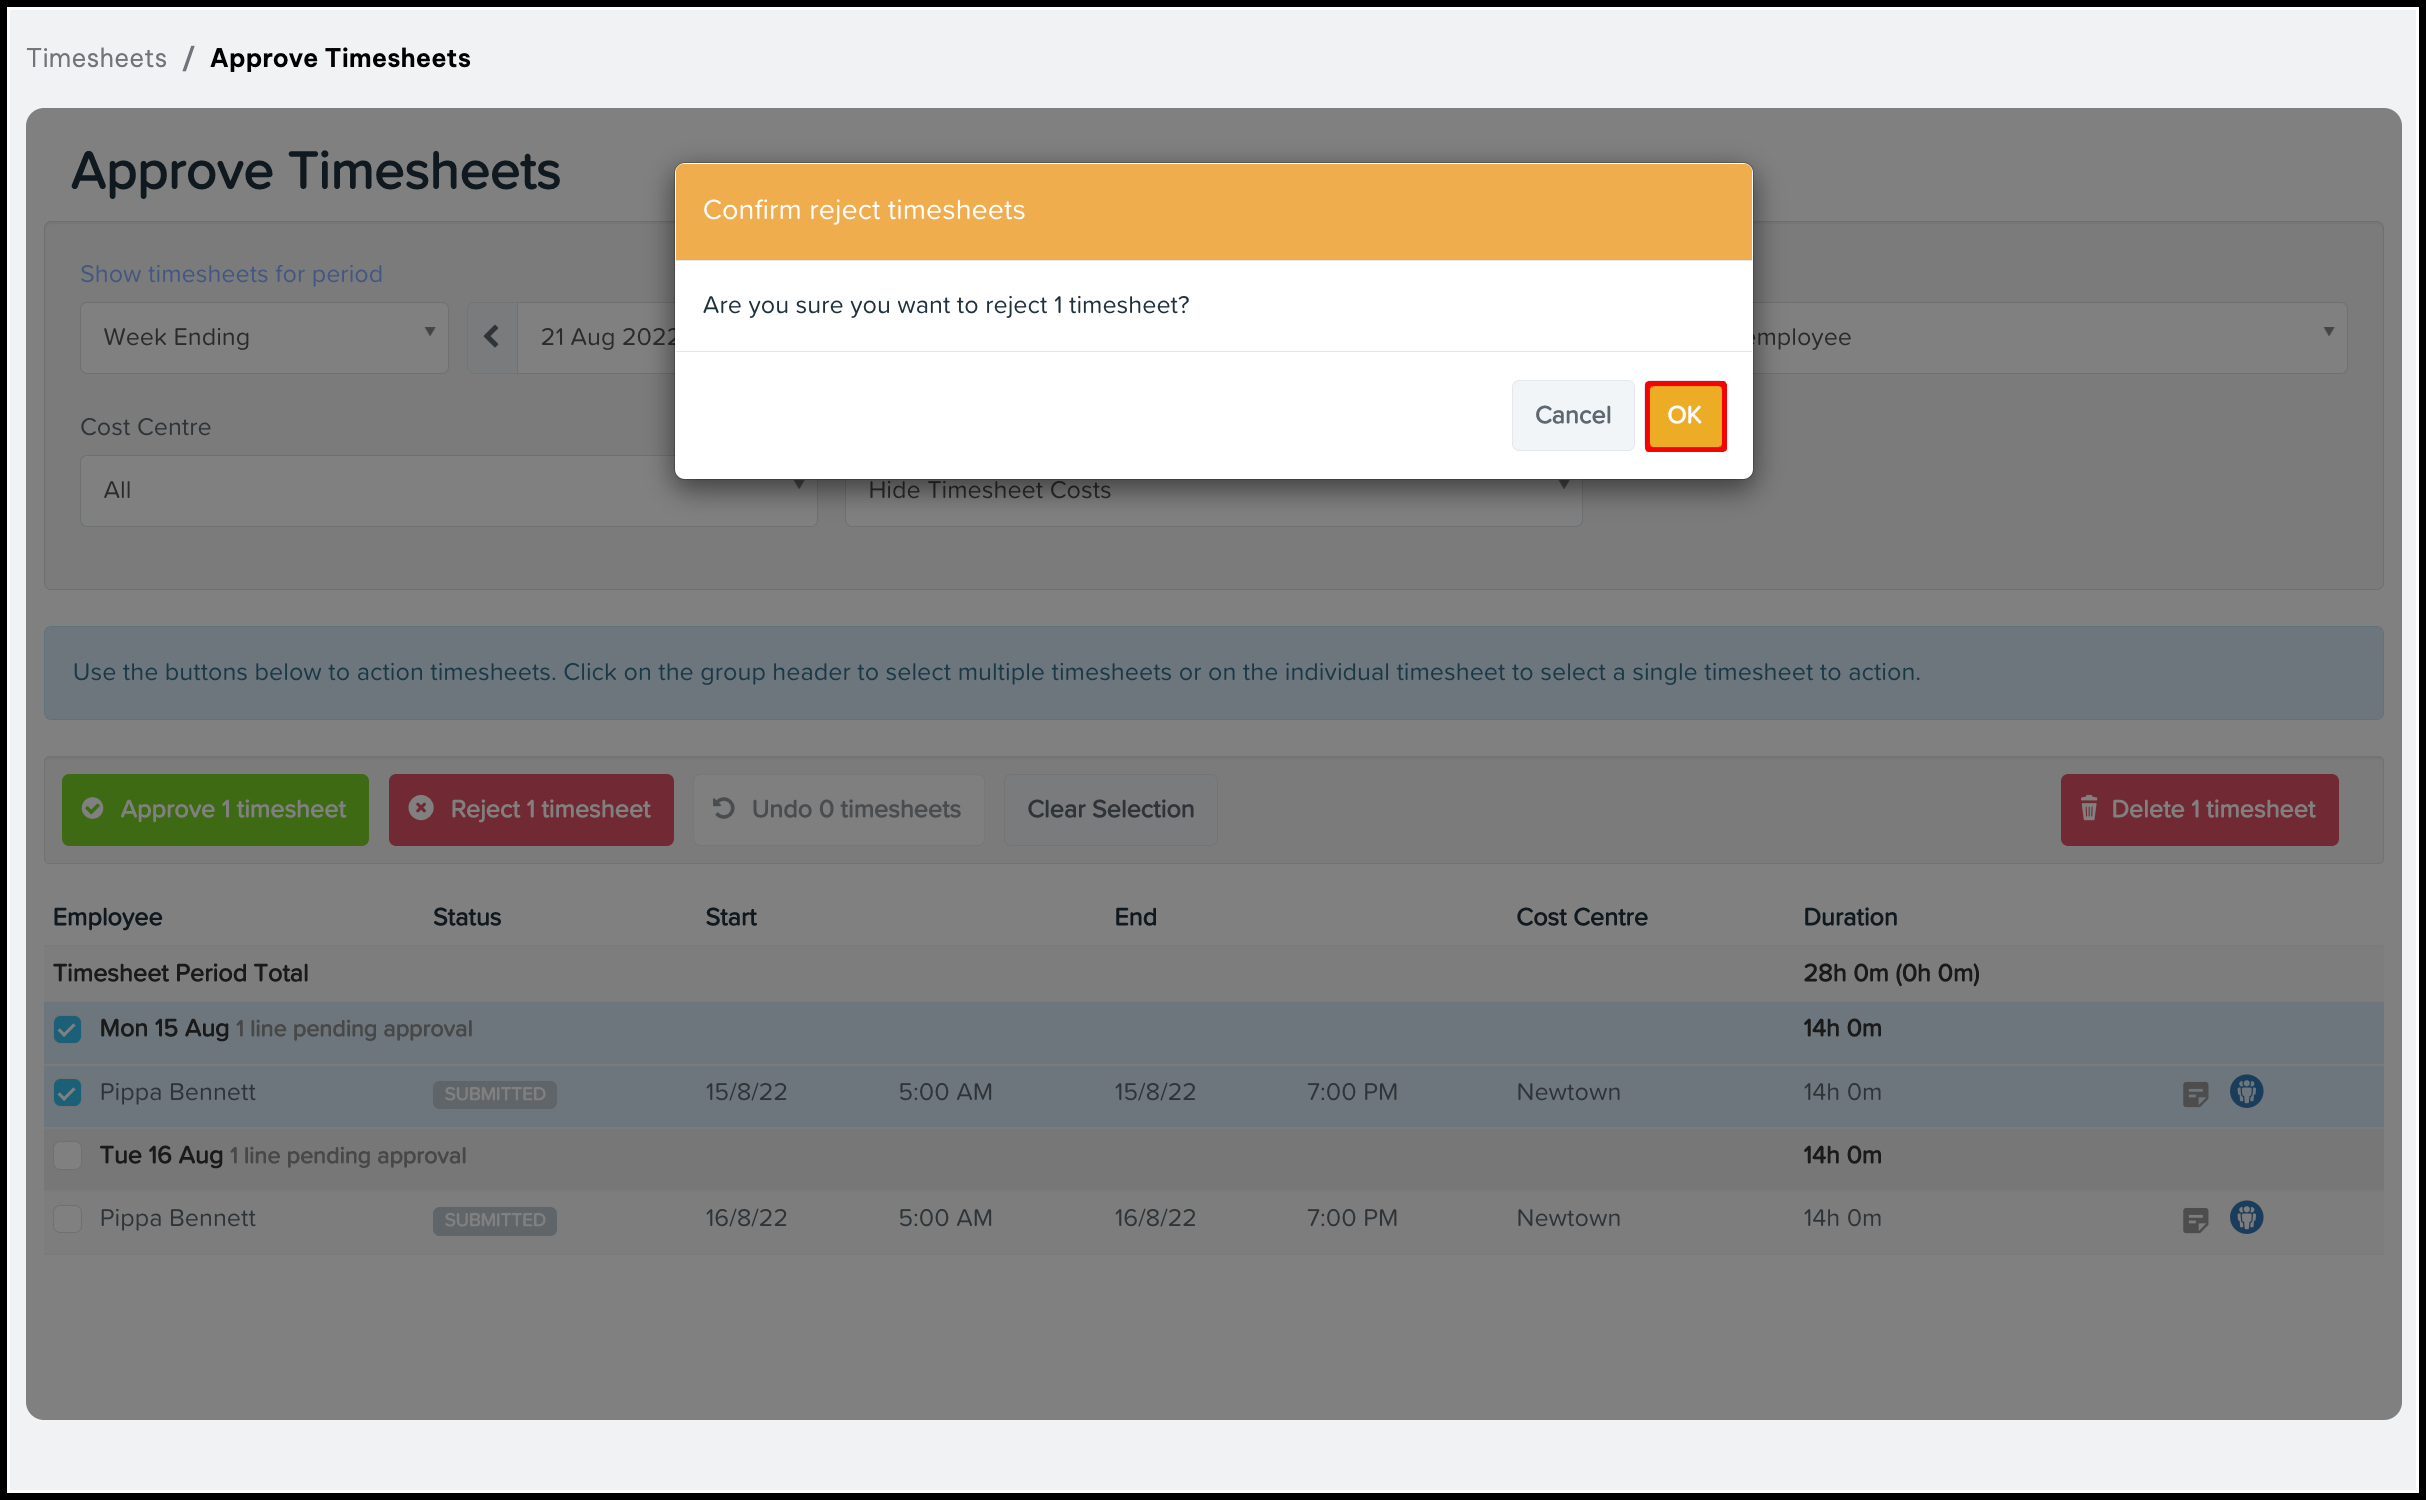Tick Pippa Bennett's 16/8/22 timesheet checkbox
This screenshot has width=2426, height=1500.
[68, 1218]
